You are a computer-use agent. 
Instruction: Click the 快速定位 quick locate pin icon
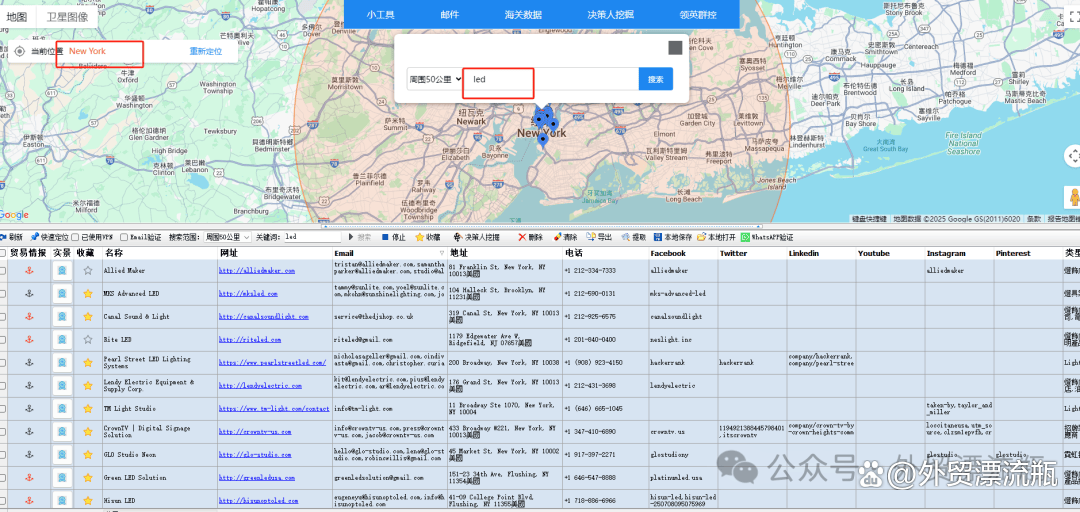(34, 237)
